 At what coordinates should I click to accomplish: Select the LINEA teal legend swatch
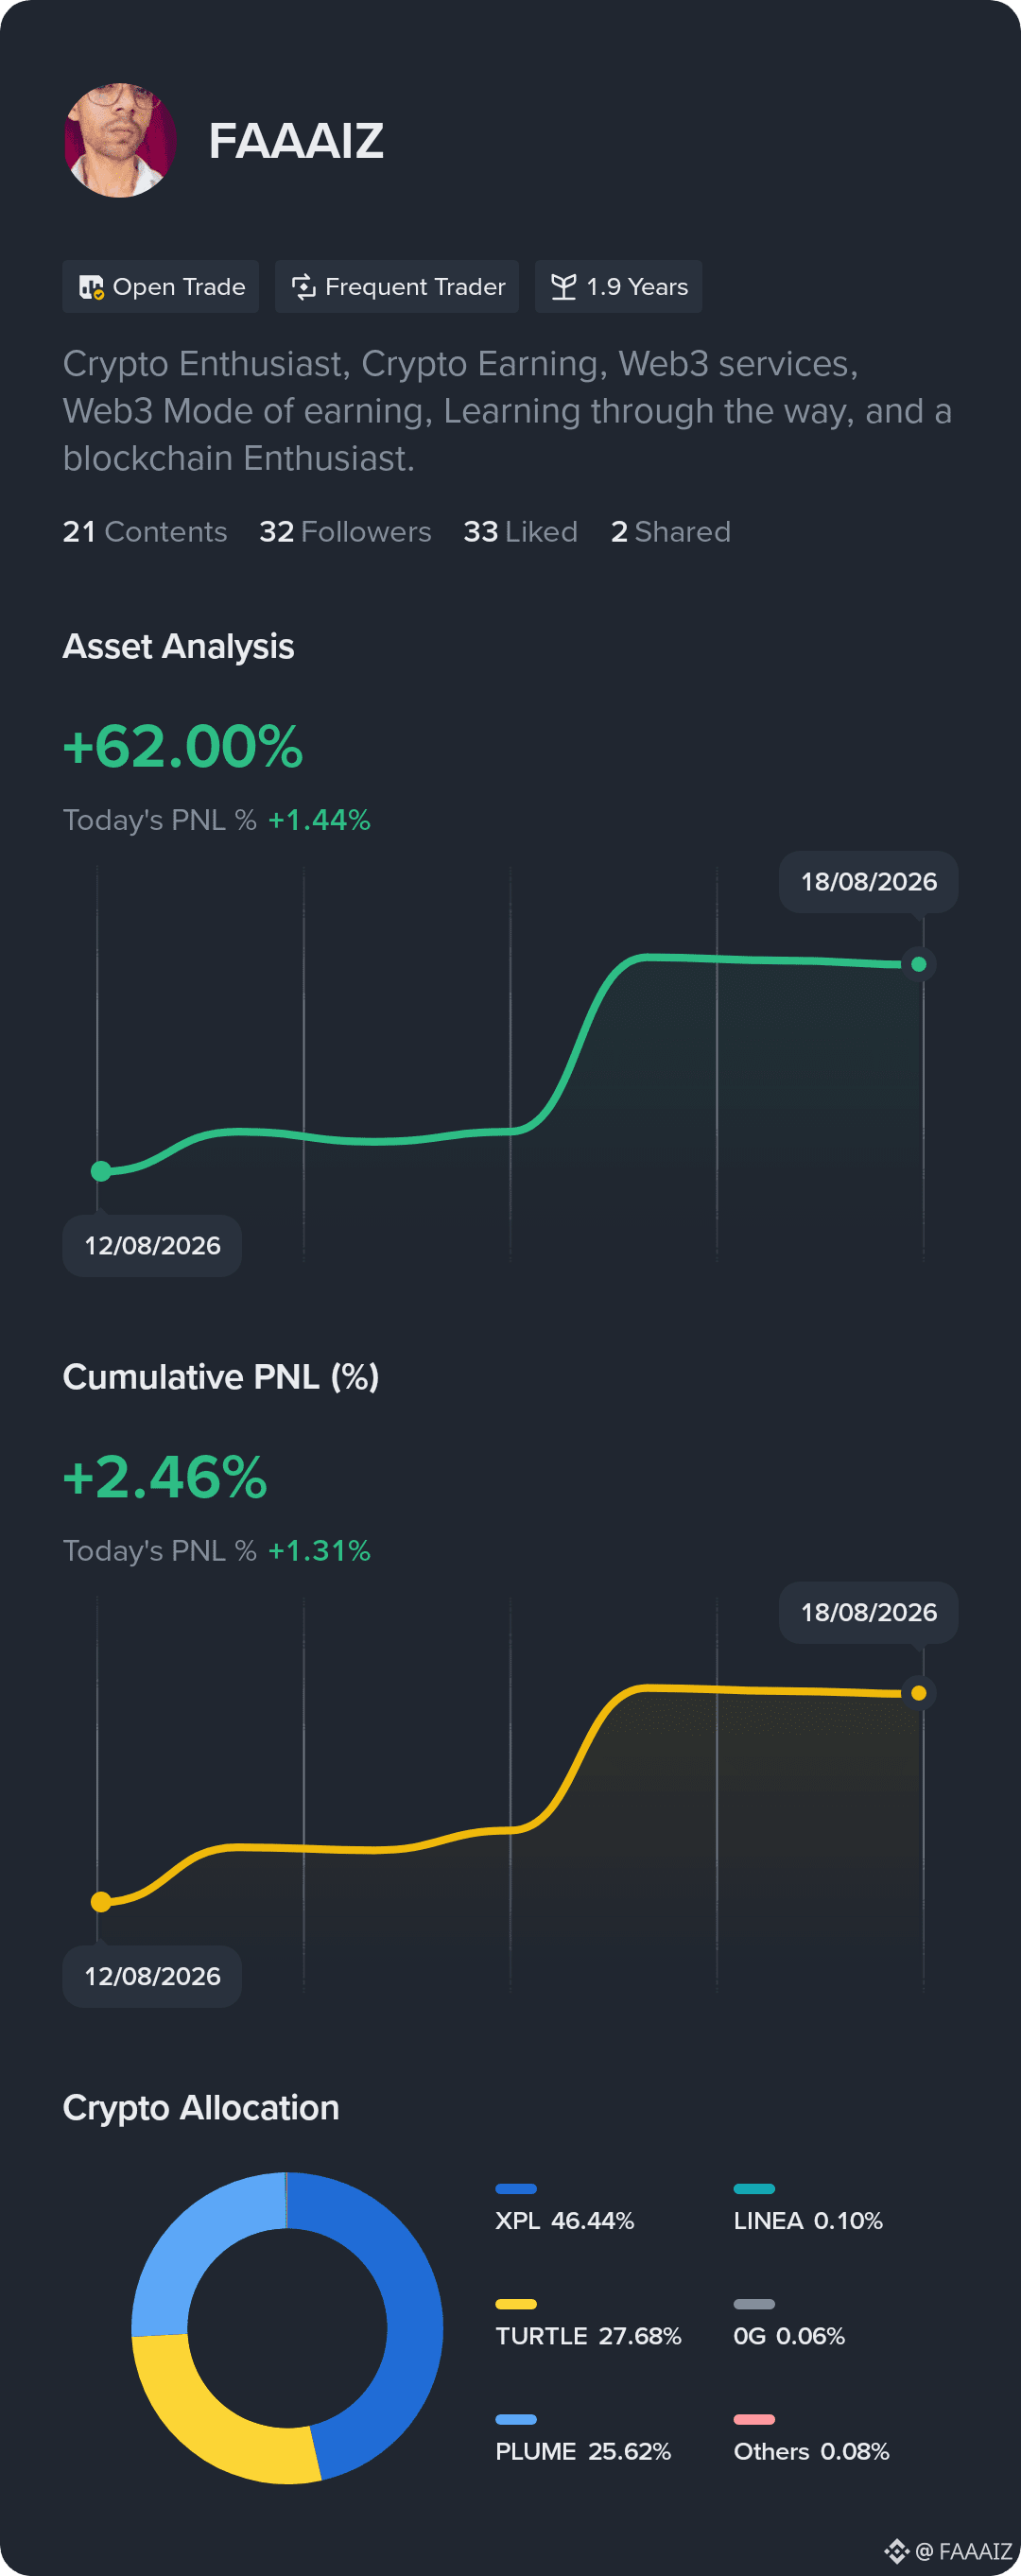tap(754, 2189)
